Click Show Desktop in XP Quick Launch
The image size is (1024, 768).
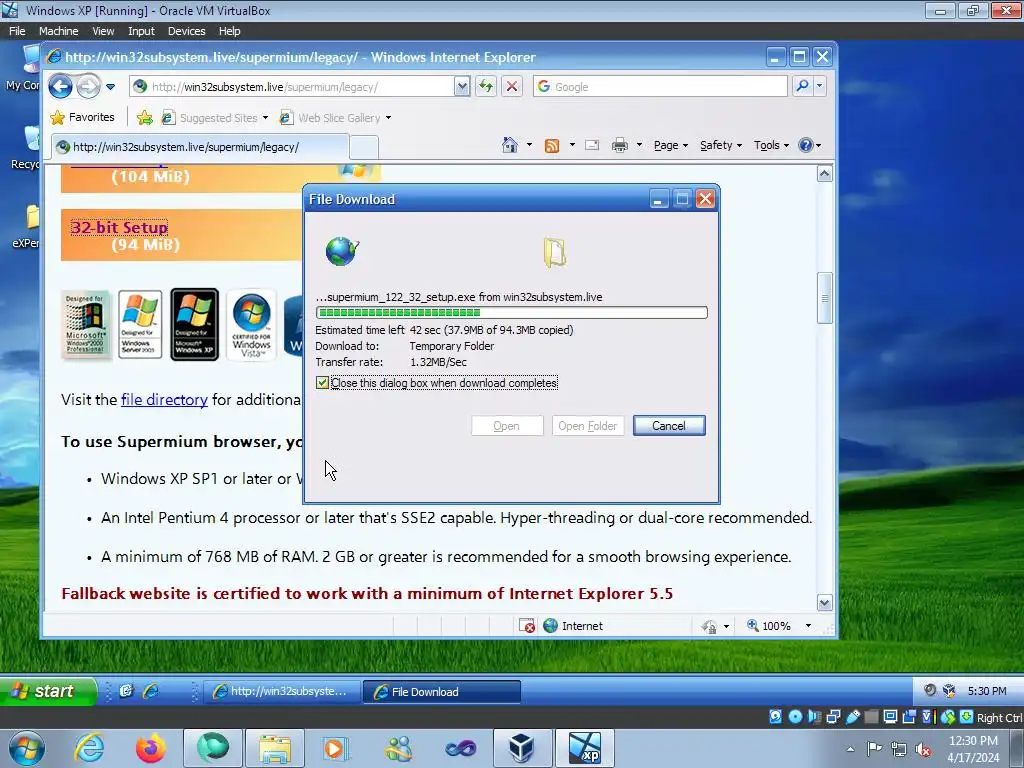click(x=127, y=691)
